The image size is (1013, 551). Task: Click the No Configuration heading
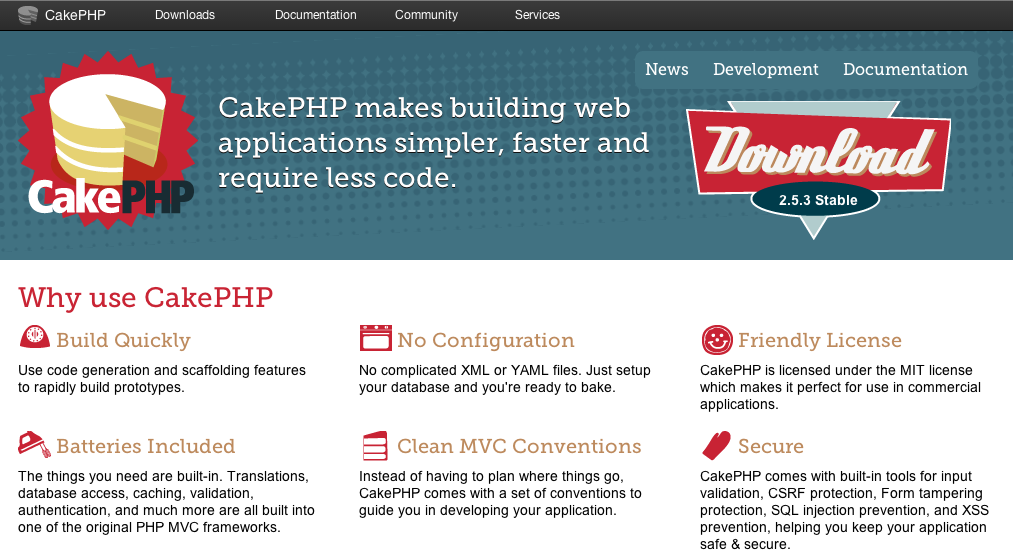485,340
